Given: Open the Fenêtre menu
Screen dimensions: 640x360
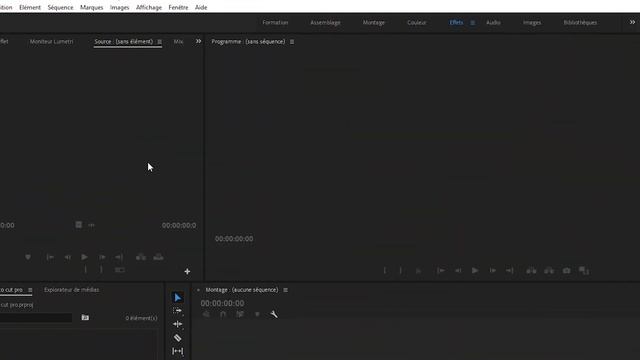Looking at the screenshot, I should point(178,7).
